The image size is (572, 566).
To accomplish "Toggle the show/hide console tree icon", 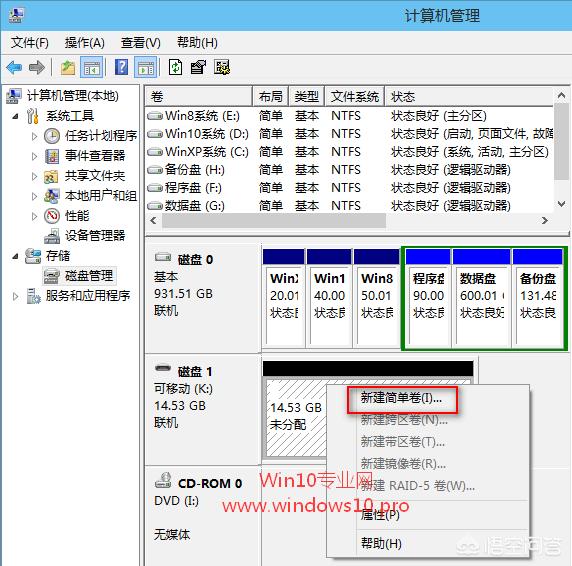I will click(91, 67).
